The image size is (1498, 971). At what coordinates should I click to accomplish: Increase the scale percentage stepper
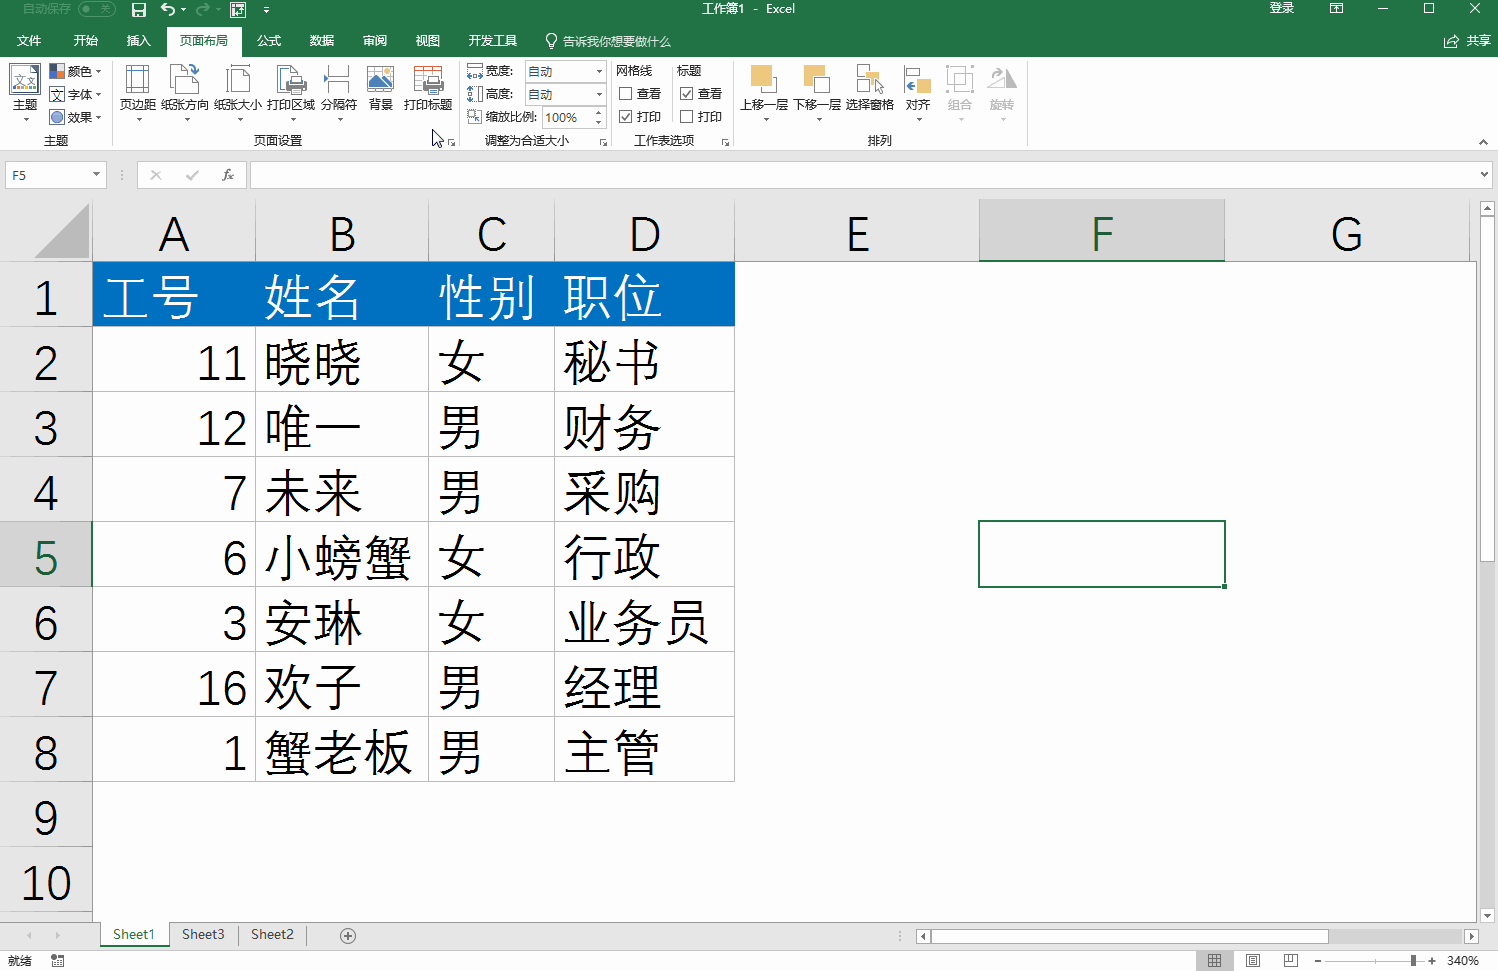point(599,112)
